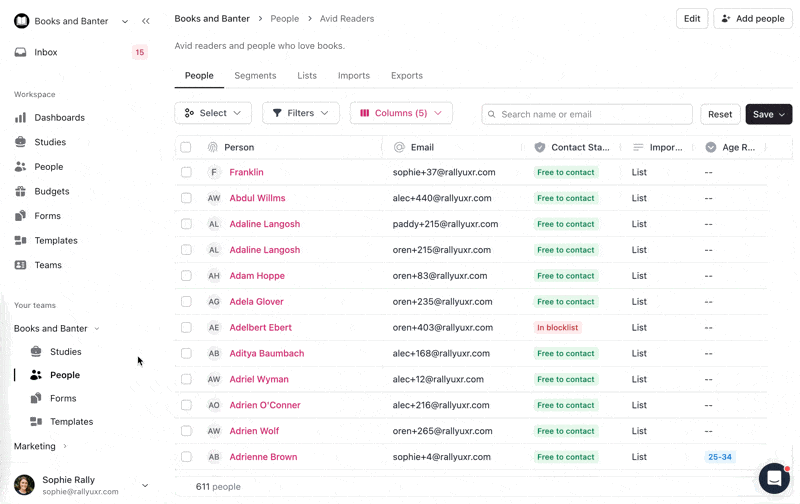Click the Contact Status shield icon
Screen dimensions: 800x504
(539, 147)
